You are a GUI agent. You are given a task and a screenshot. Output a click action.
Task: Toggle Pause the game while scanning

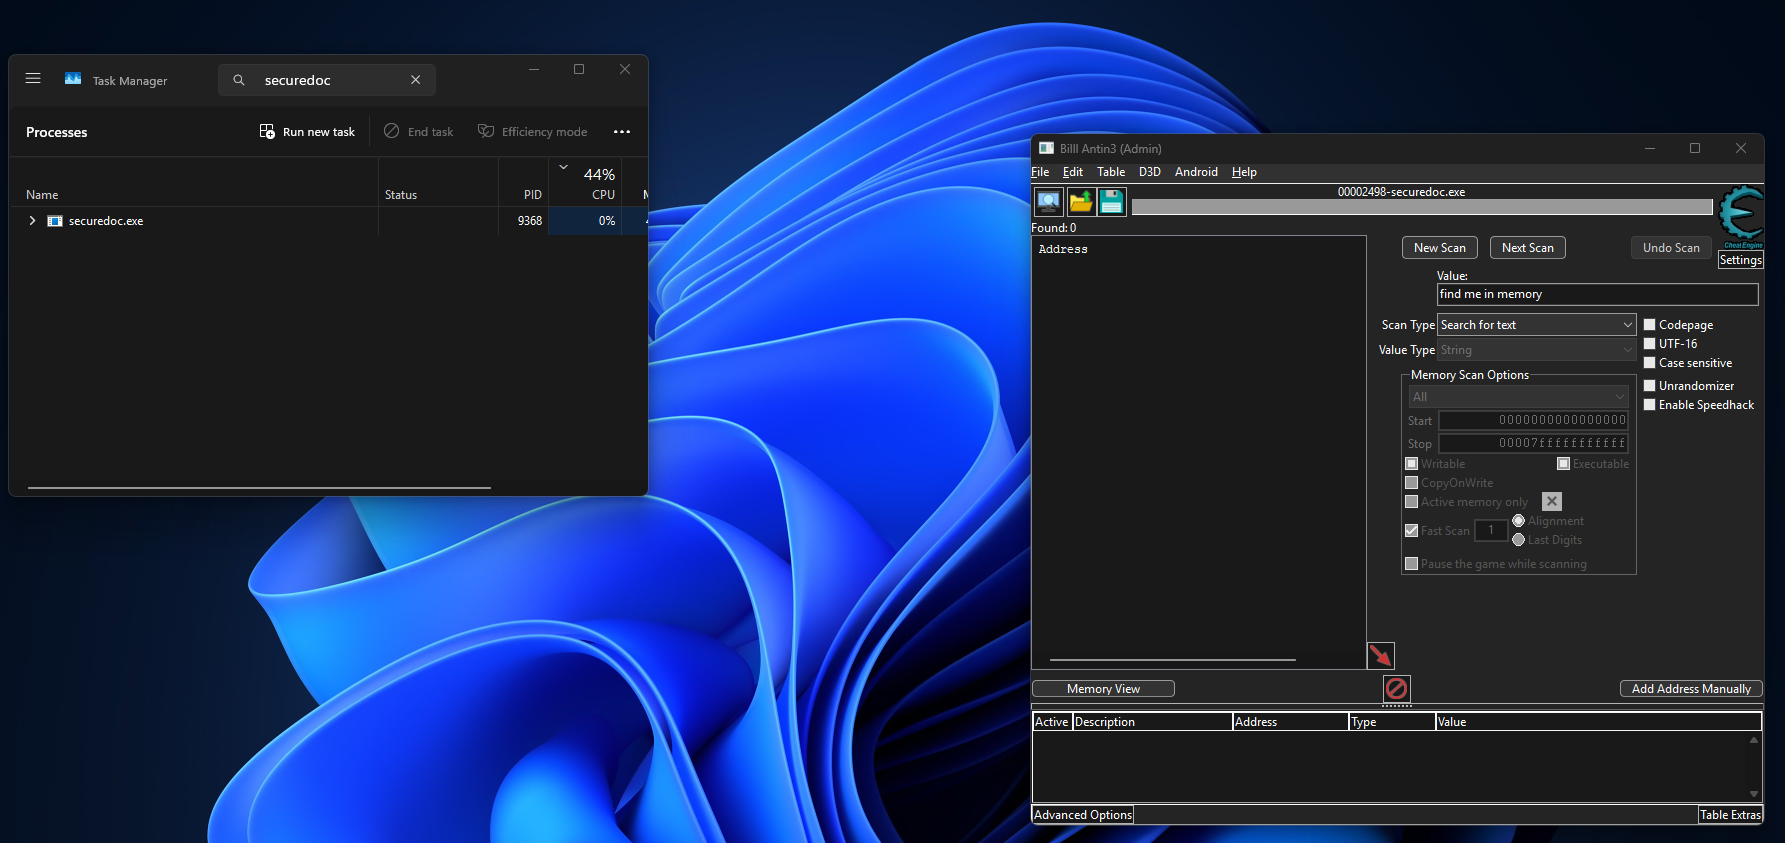[1412, 564]
